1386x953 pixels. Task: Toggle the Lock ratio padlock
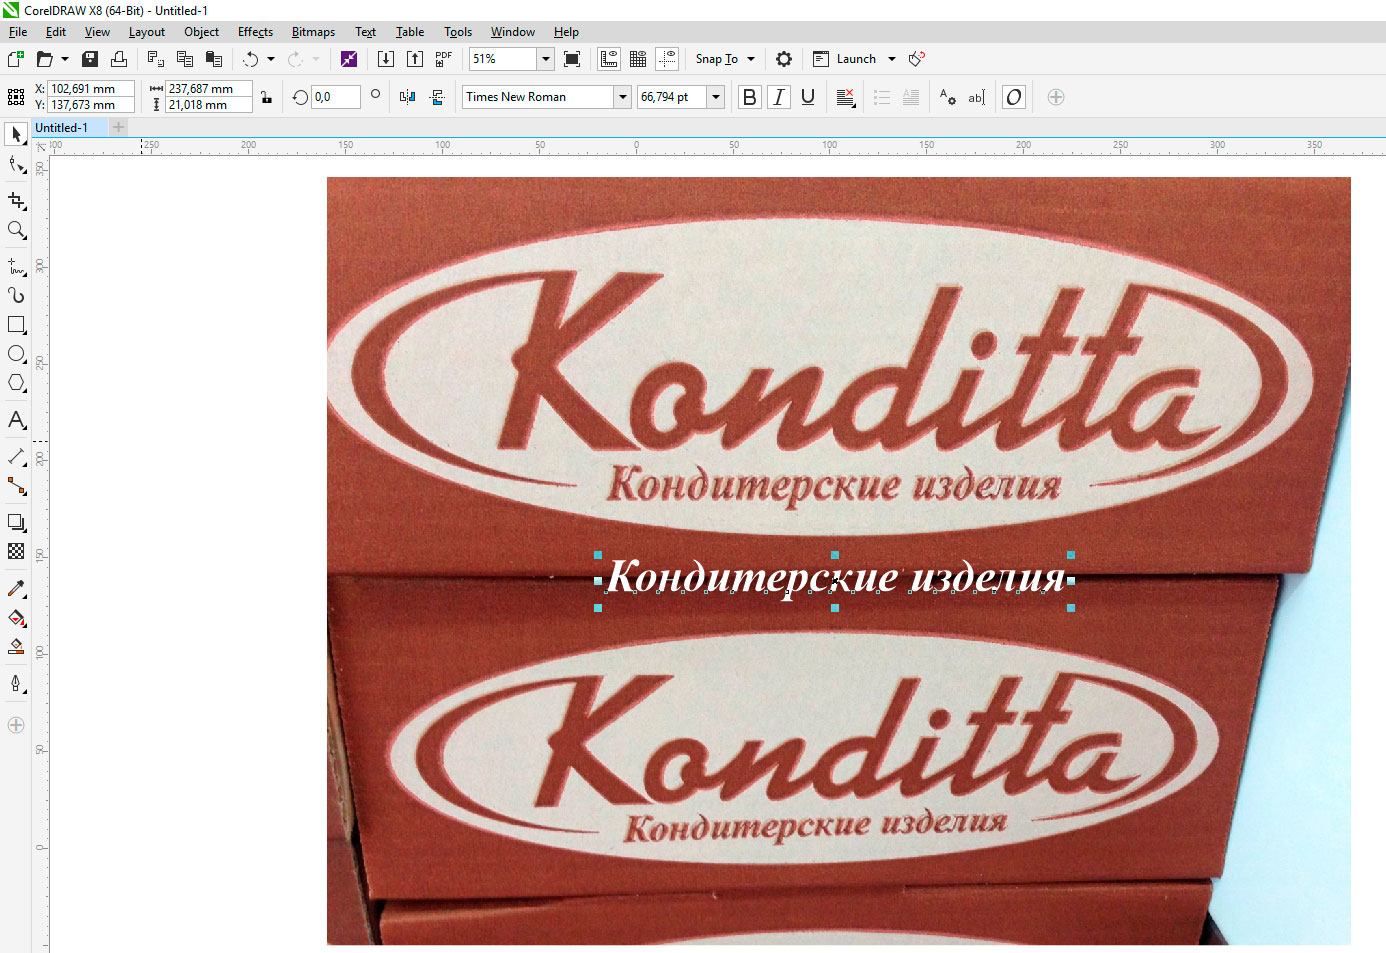pyautogui.click(x=266, y=97)
